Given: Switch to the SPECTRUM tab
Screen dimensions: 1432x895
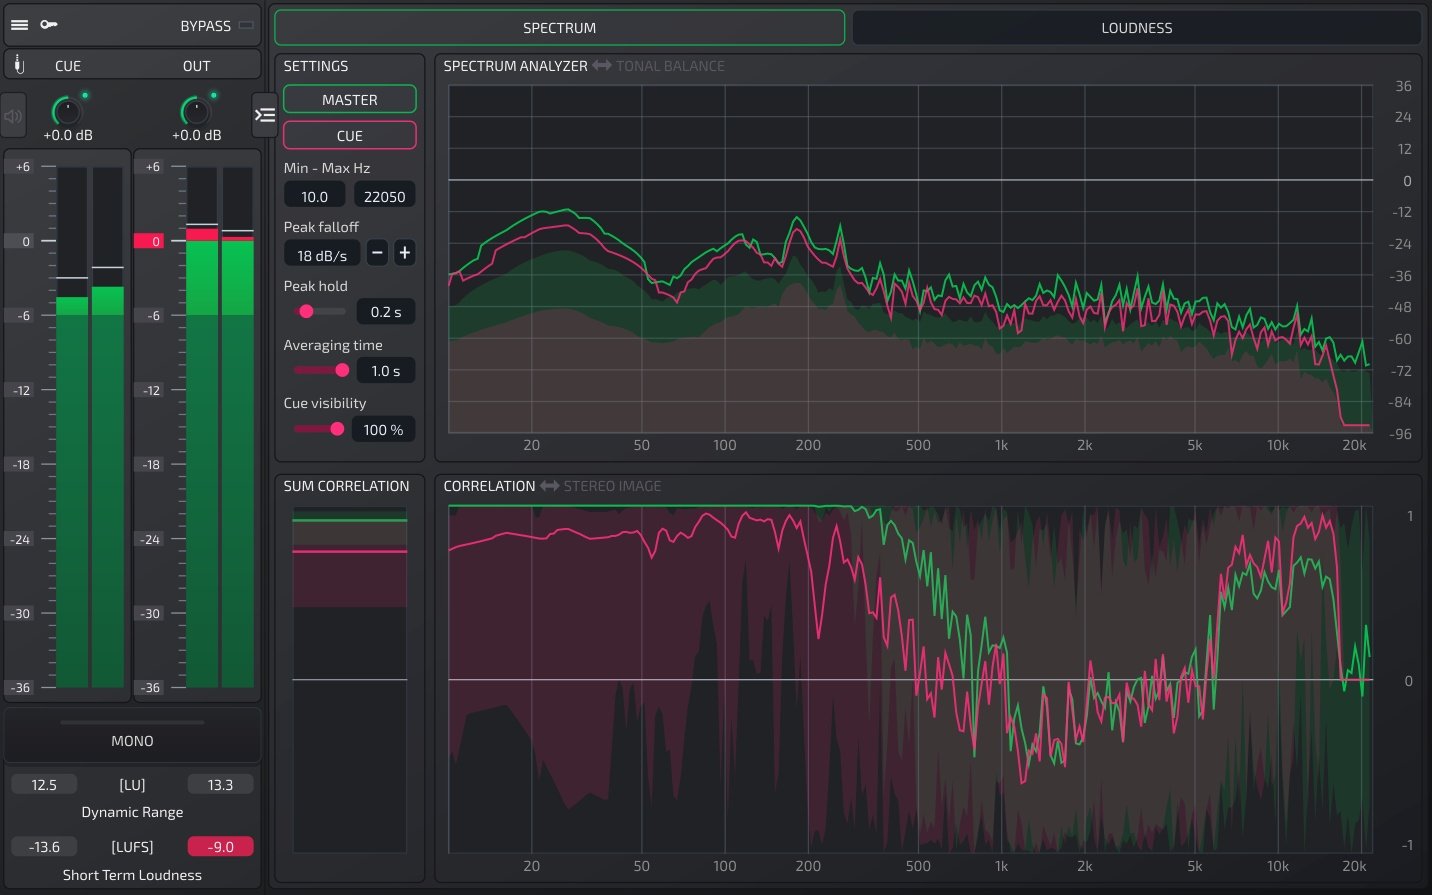Looking at the screenshot, I should [x=559, y=28].
